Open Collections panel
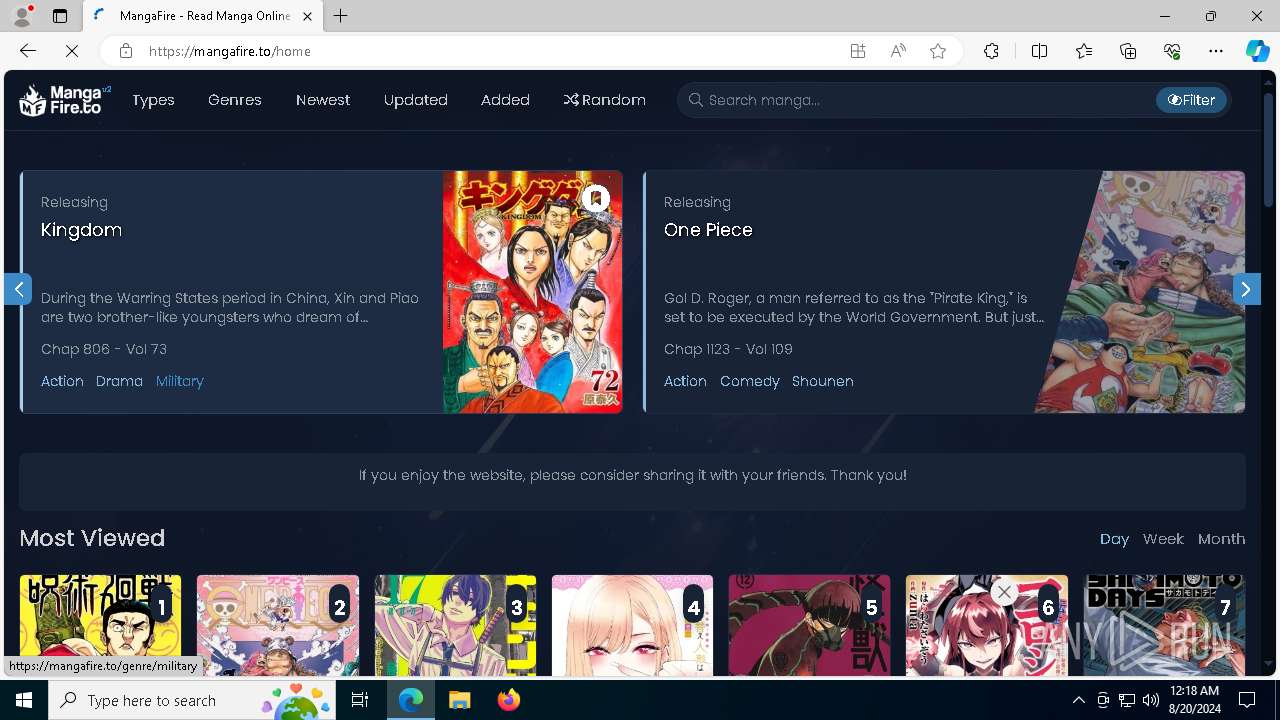The width and height of the screenshot is (1280, 720). [x=1128, y=51]
